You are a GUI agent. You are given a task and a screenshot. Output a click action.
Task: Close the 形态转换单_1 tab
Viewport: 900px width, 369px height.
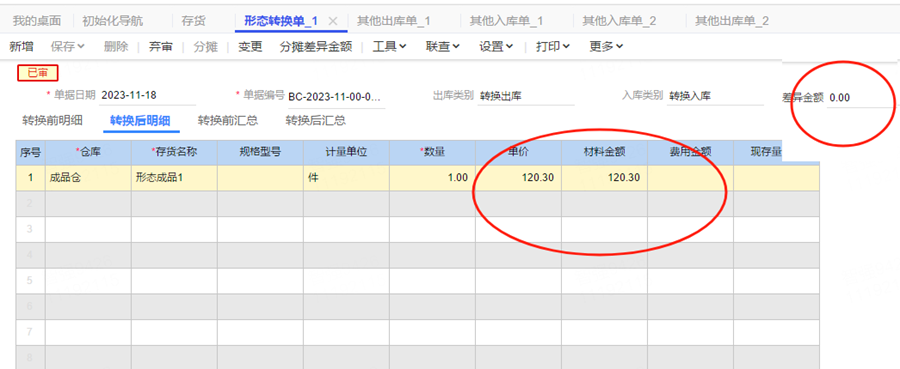pyautogui.click(x=332, y=21)
